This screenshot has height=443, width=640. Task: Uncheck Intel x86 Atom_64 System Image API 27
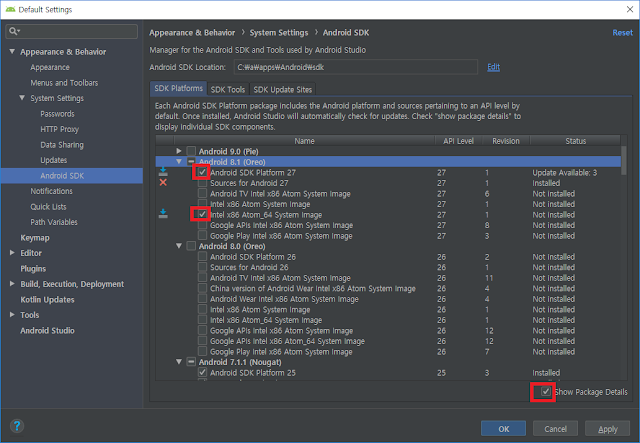202,214
